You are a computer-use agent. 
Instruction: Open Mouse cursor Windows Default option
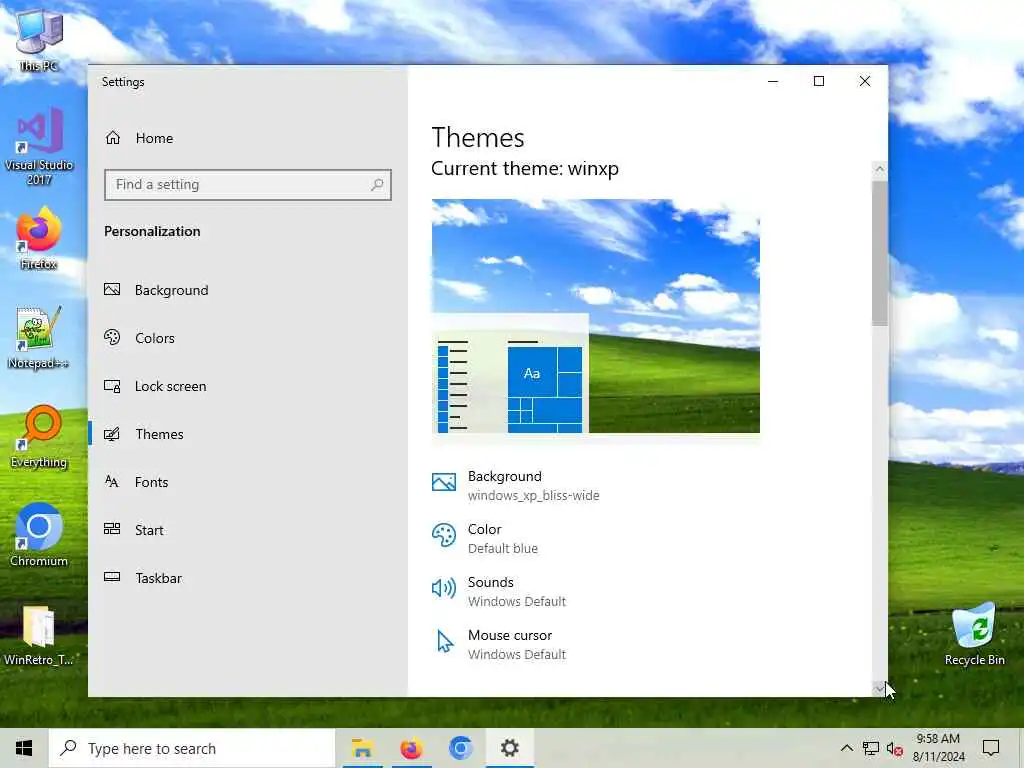coord(499,644)
